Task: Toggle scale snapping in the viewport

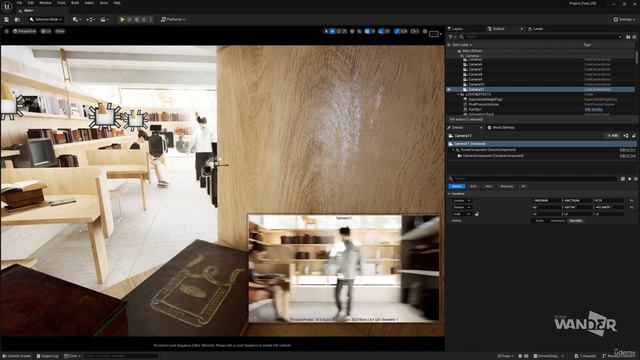Action: [x=397, y=31]
